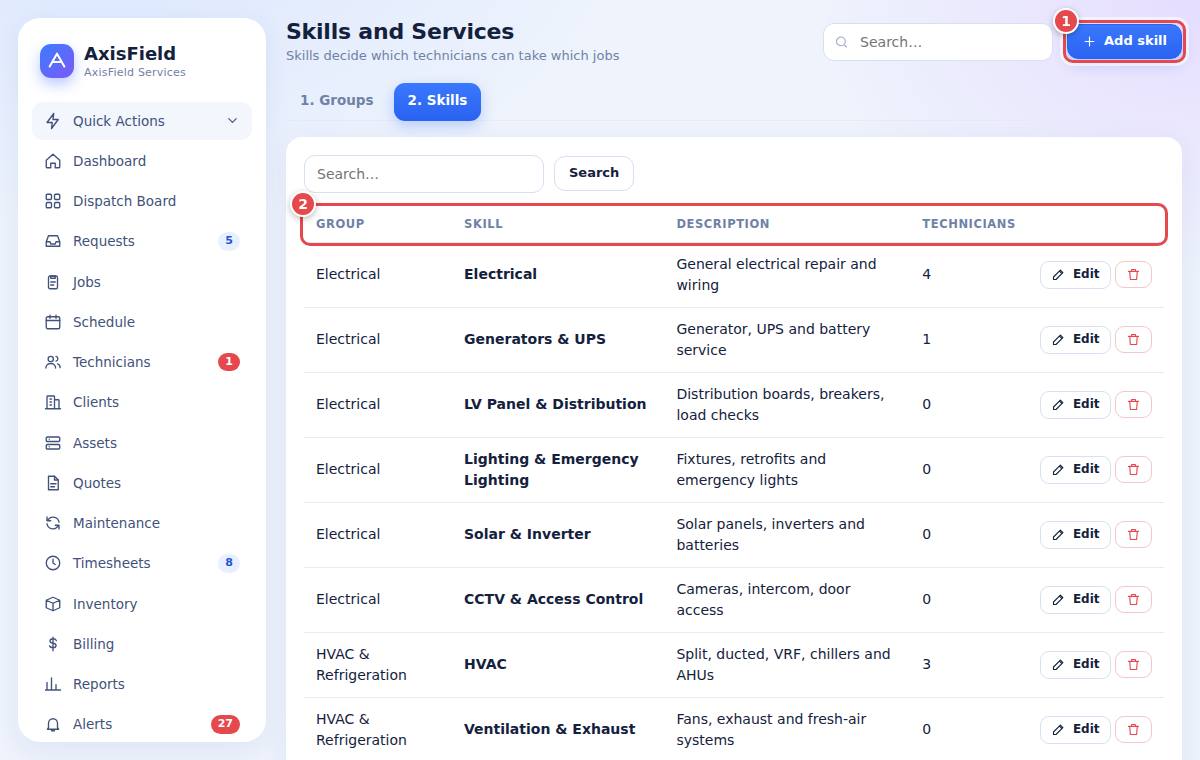Click the Generators & UPS skill name
This screenshot has width=1200, height=760.
click(535, 339)
